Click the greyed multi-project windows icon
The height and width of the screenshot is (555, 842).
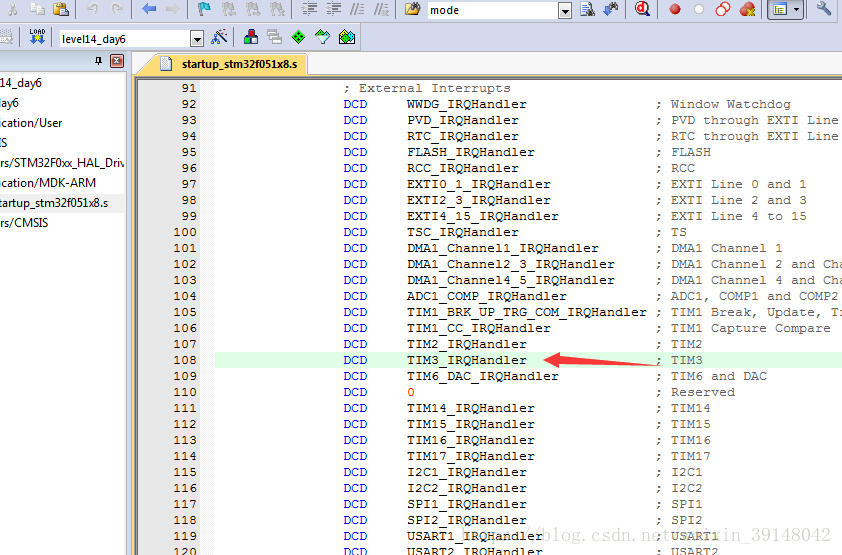pos(274,37)
